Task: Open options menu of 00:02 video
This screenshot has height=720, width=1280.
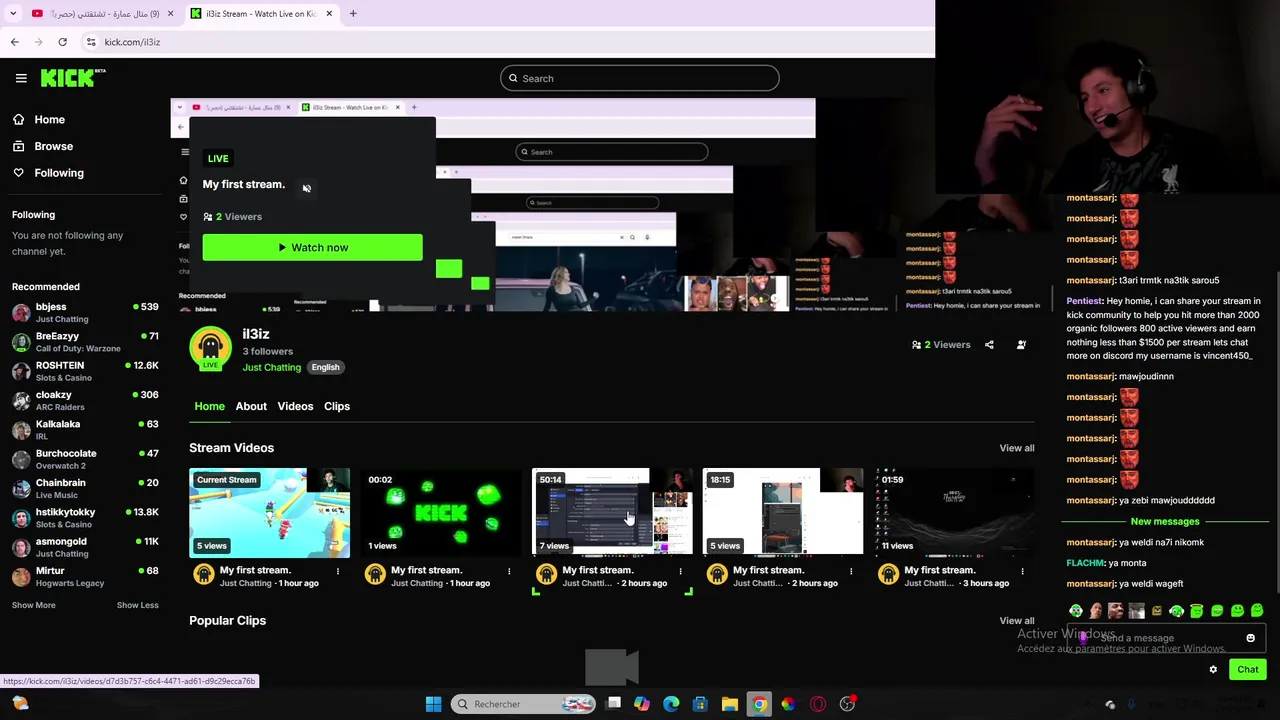Action: [509, 572]
